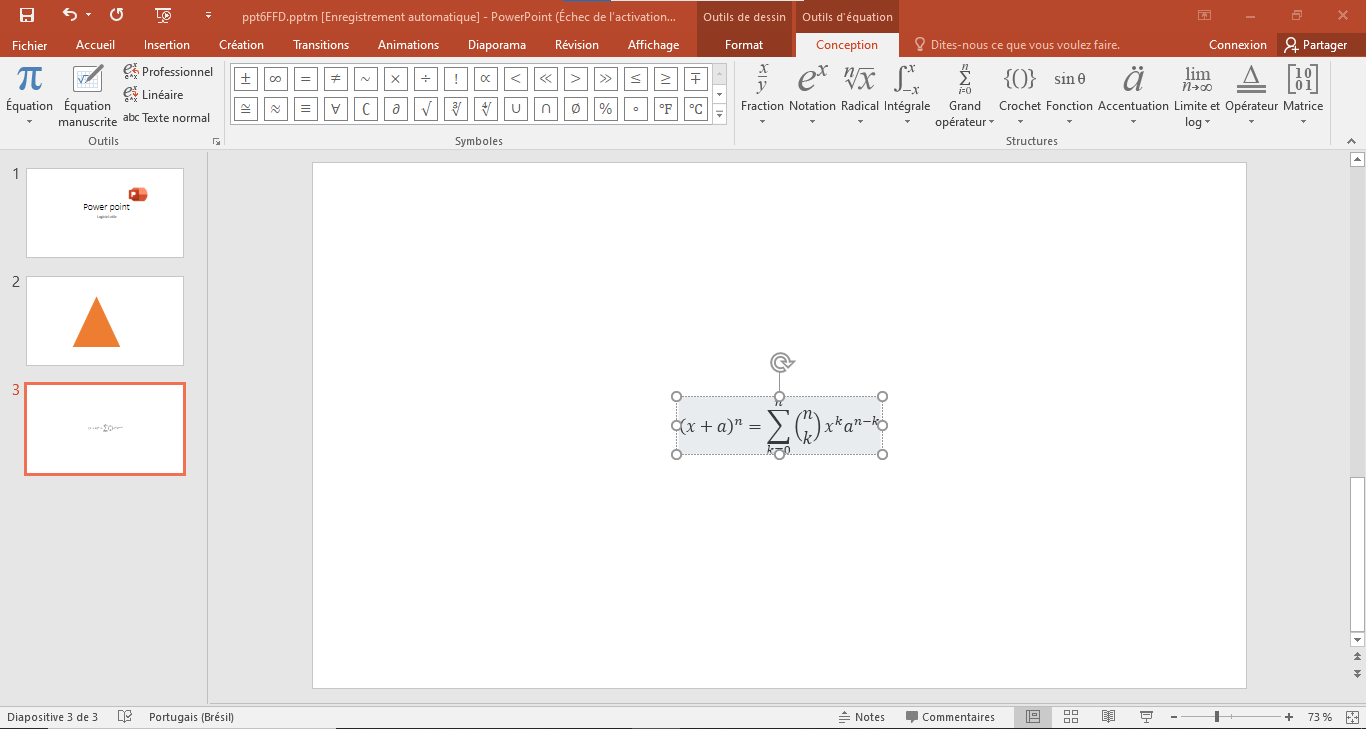1366x729 pixels.
Task: Toggle the Notes pane
Action: pyautogui.click(x=862, y=717)
